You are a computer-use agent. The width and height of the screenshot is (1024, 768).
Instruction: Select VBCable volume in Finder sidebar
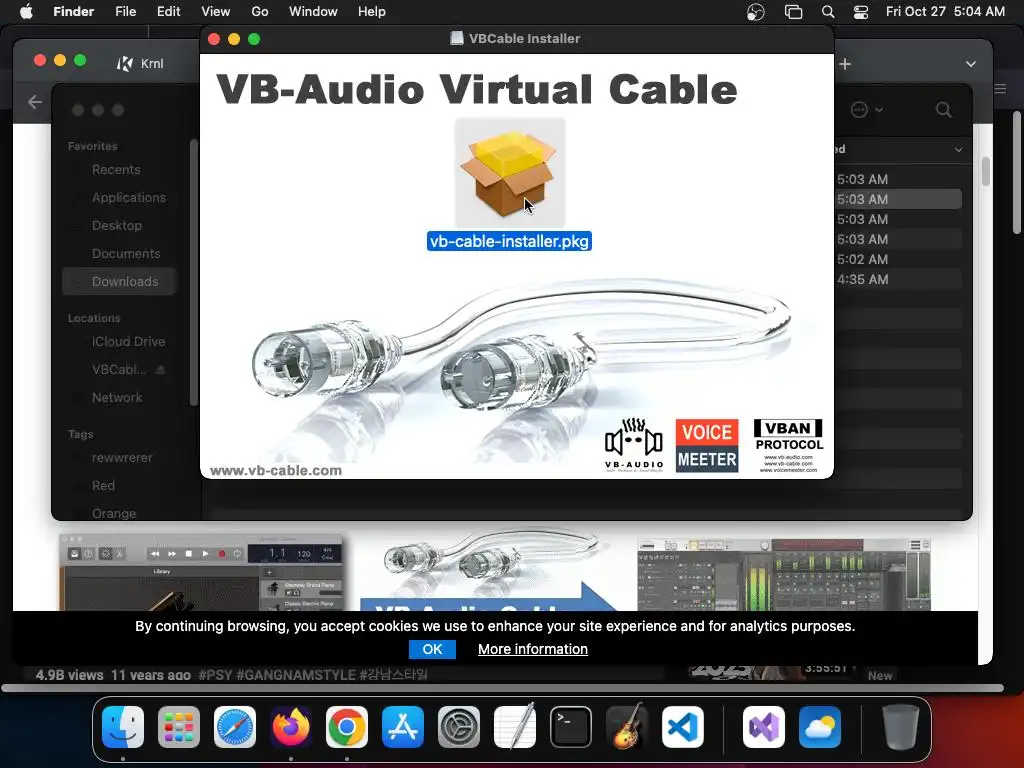tap(118, 370)
